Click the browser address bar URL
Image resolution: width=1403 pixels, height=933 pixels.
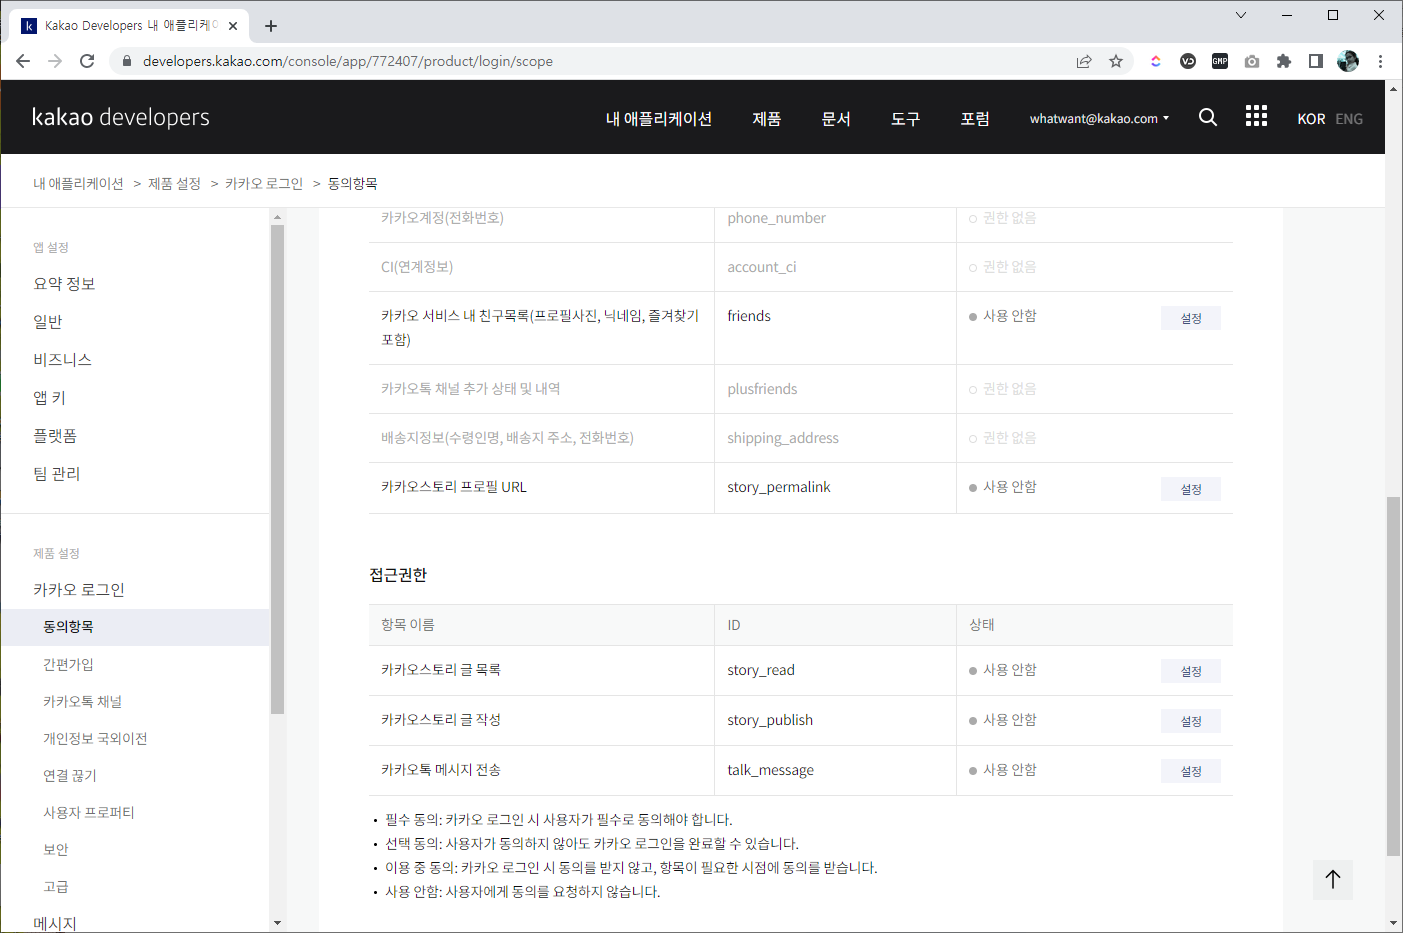[x=347, y=61]
